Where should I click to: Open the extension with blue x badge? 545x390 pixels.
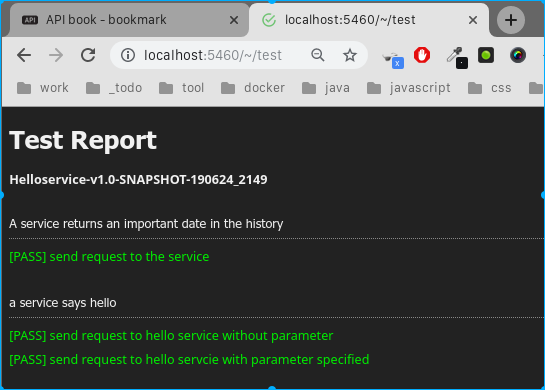coord(393,60)
